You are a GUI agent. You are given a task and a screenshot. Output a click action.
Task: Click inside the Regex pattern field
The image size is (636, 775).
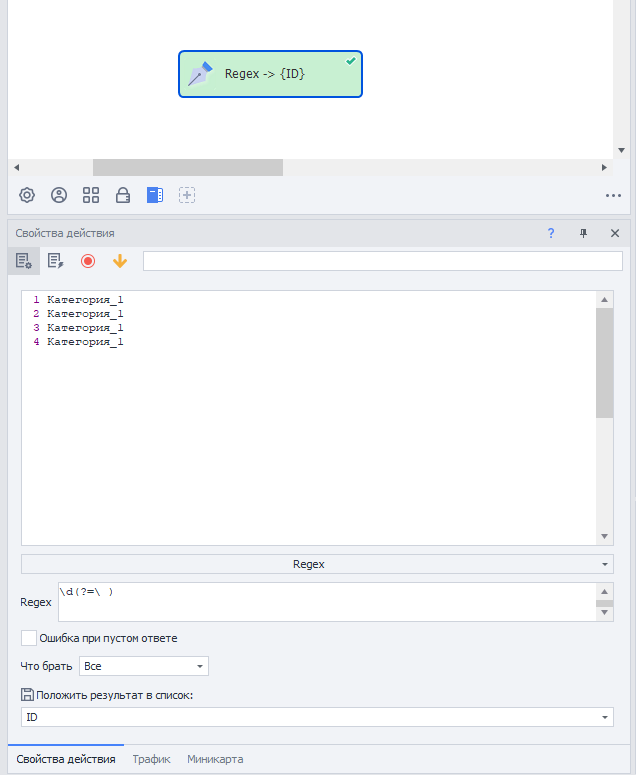point(327,602)
